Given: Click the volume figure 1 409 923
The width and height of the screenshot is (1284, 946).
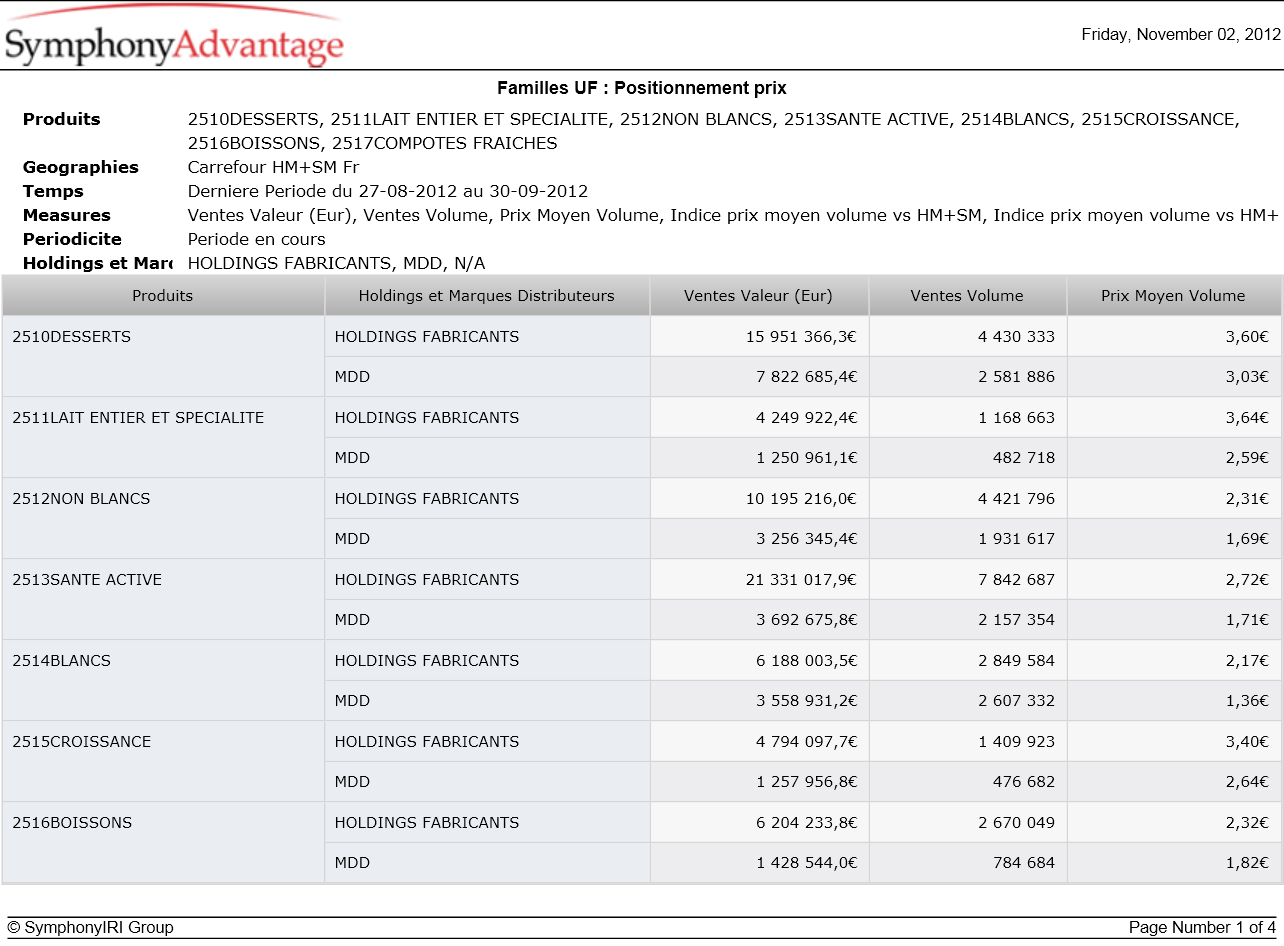Looking at the screenshot, I should (1016, 742).
